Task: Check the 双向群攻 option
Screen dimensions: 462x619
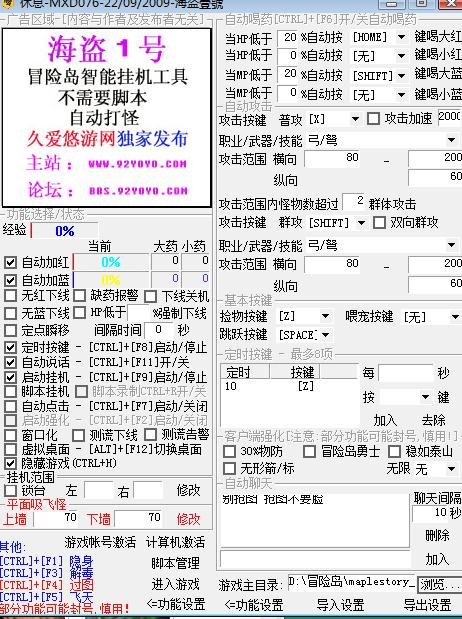Action: (379, 222)
